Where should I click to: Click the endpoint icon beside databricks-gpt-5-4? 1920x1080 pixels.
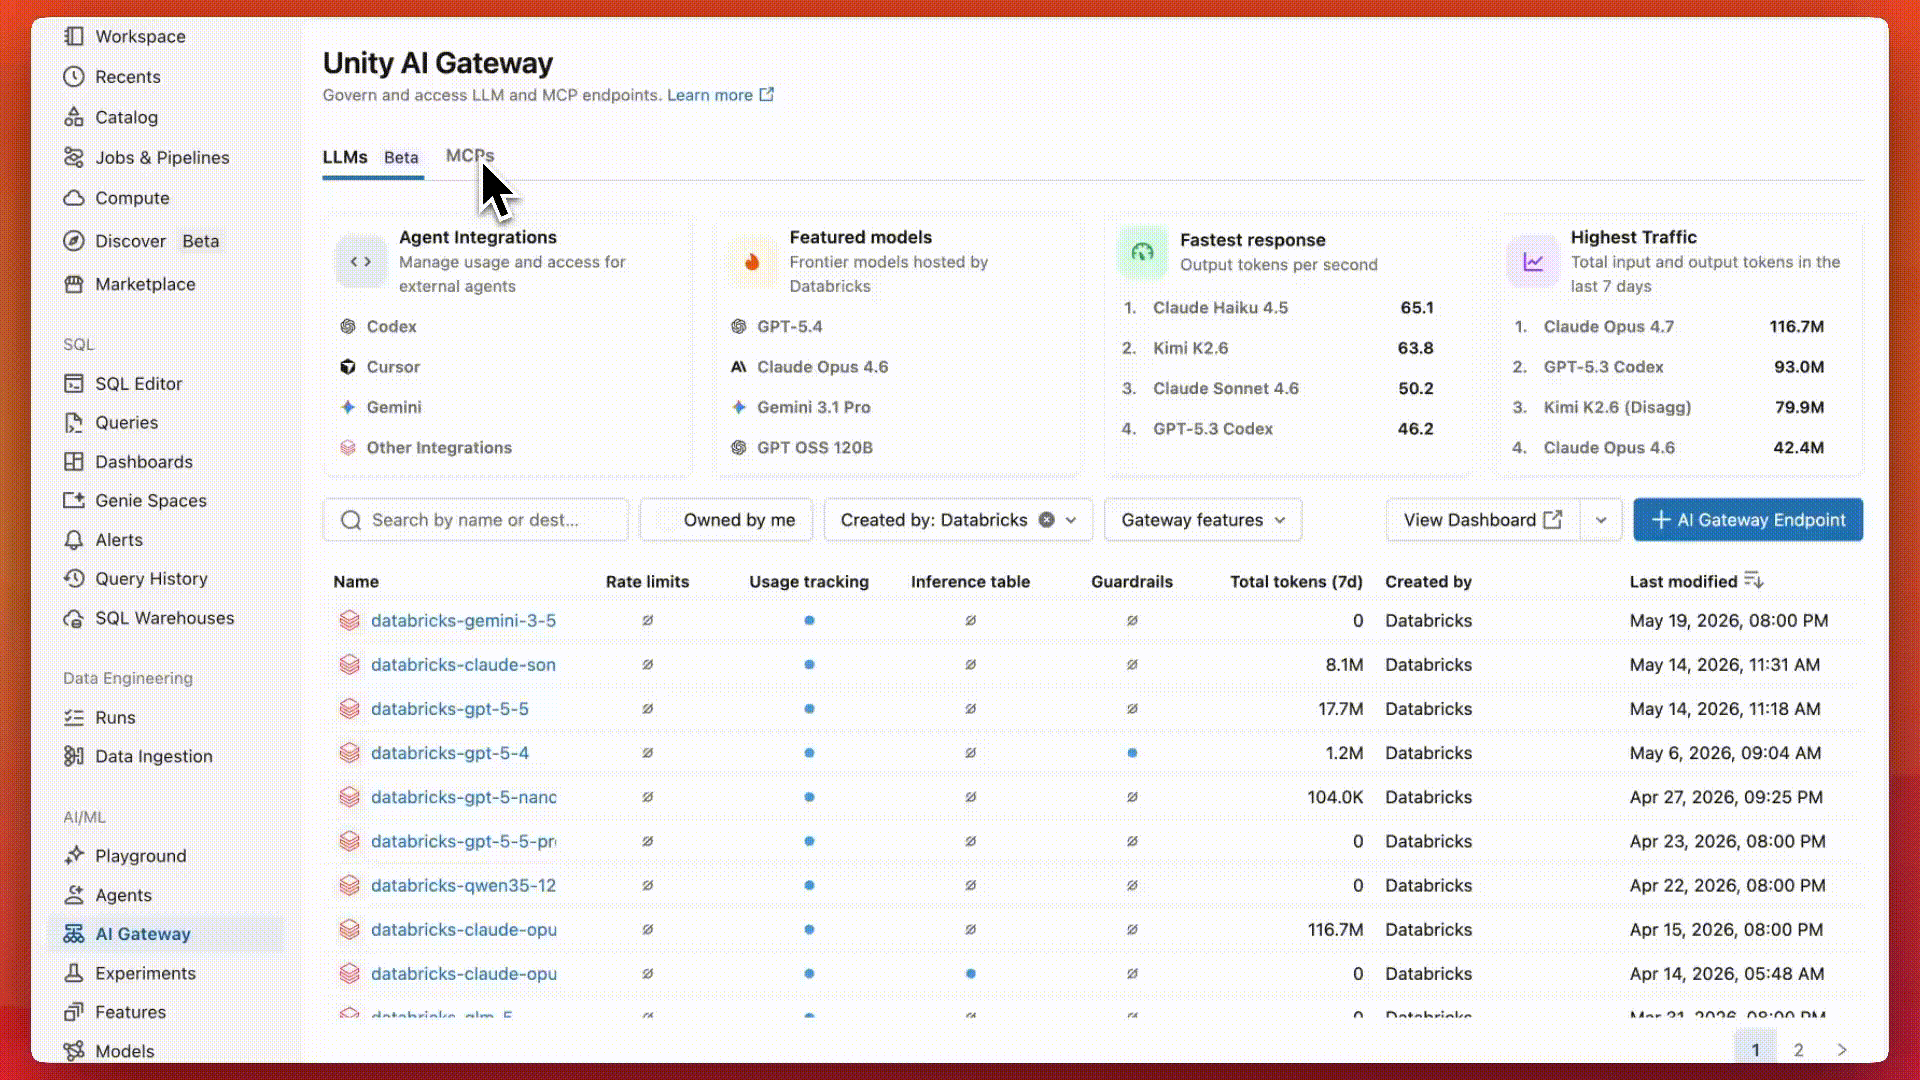[x=349, y=753]
